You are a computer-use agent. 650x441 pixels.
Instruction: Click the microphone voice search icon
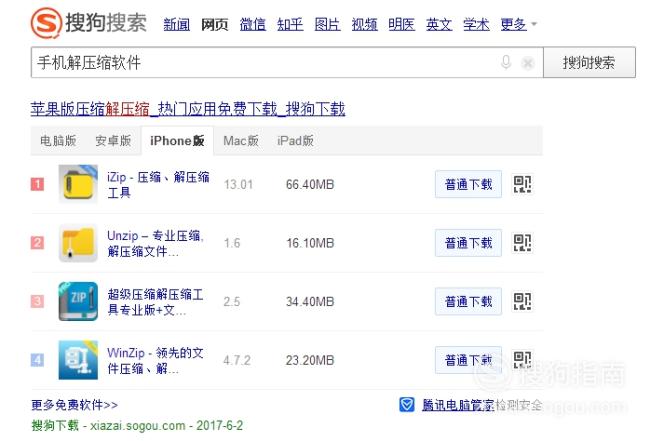[505, 62]
